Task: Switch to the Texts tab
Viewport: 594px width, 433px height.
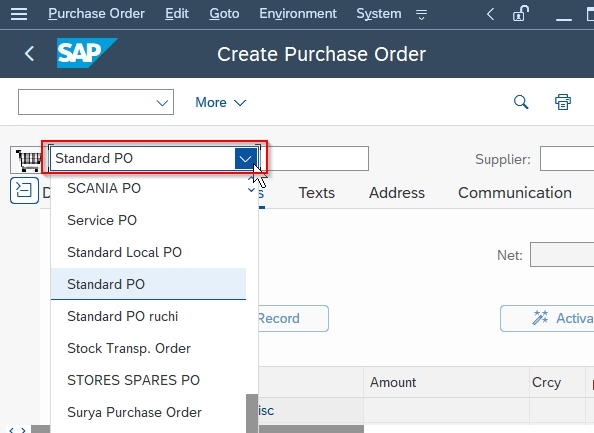Action: pos(317,193)
